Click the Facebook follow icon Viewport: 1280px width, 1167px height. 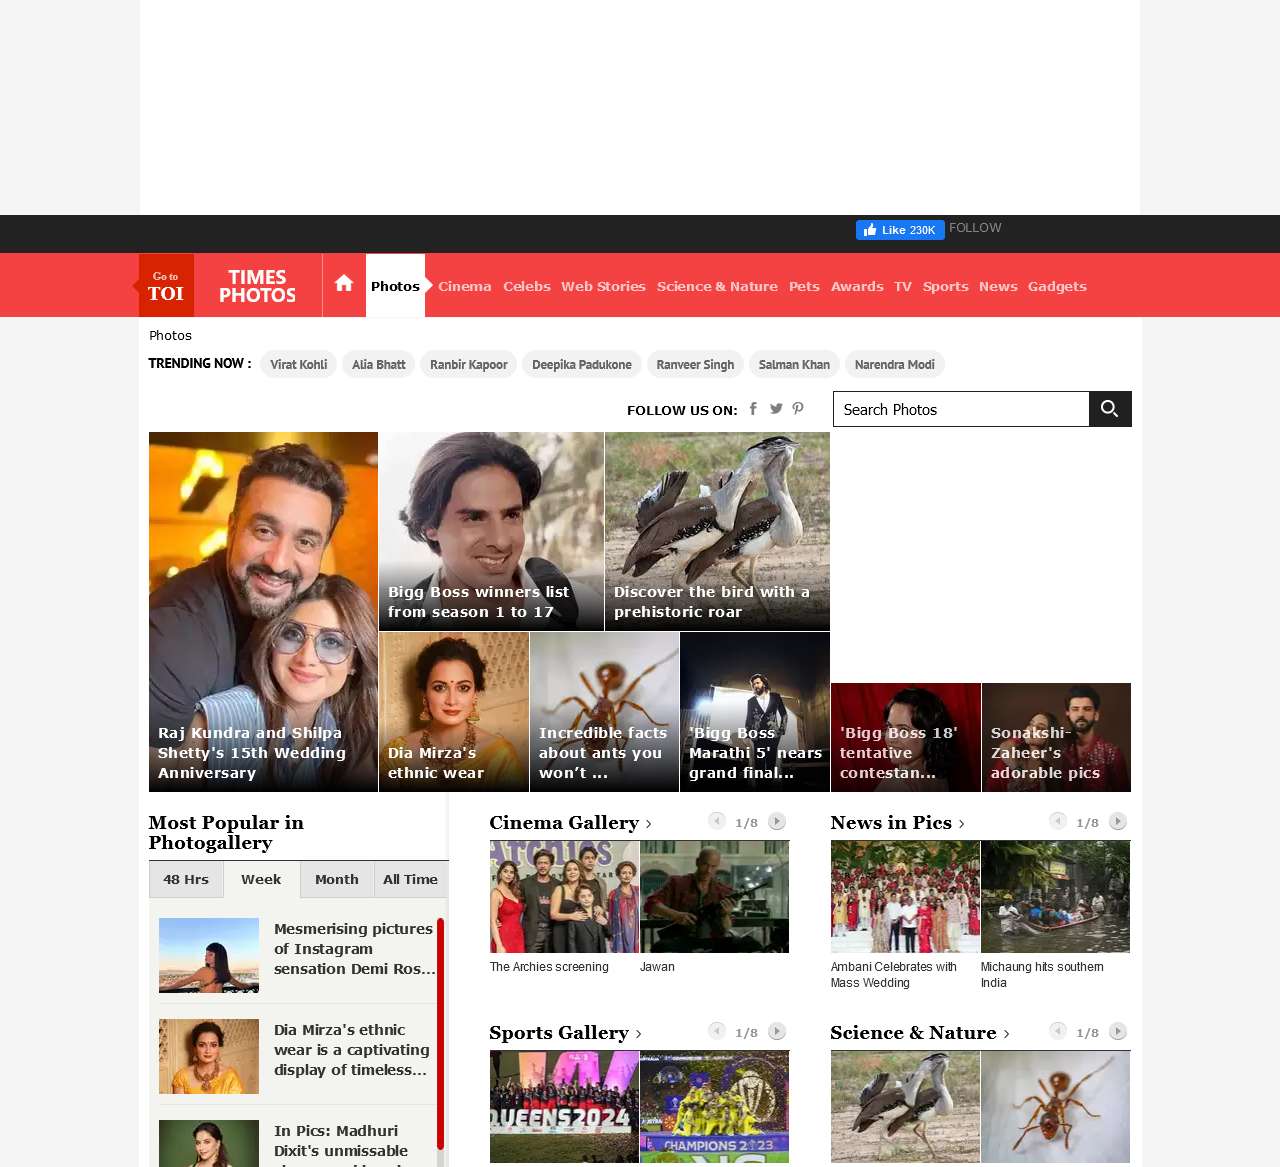753,409
